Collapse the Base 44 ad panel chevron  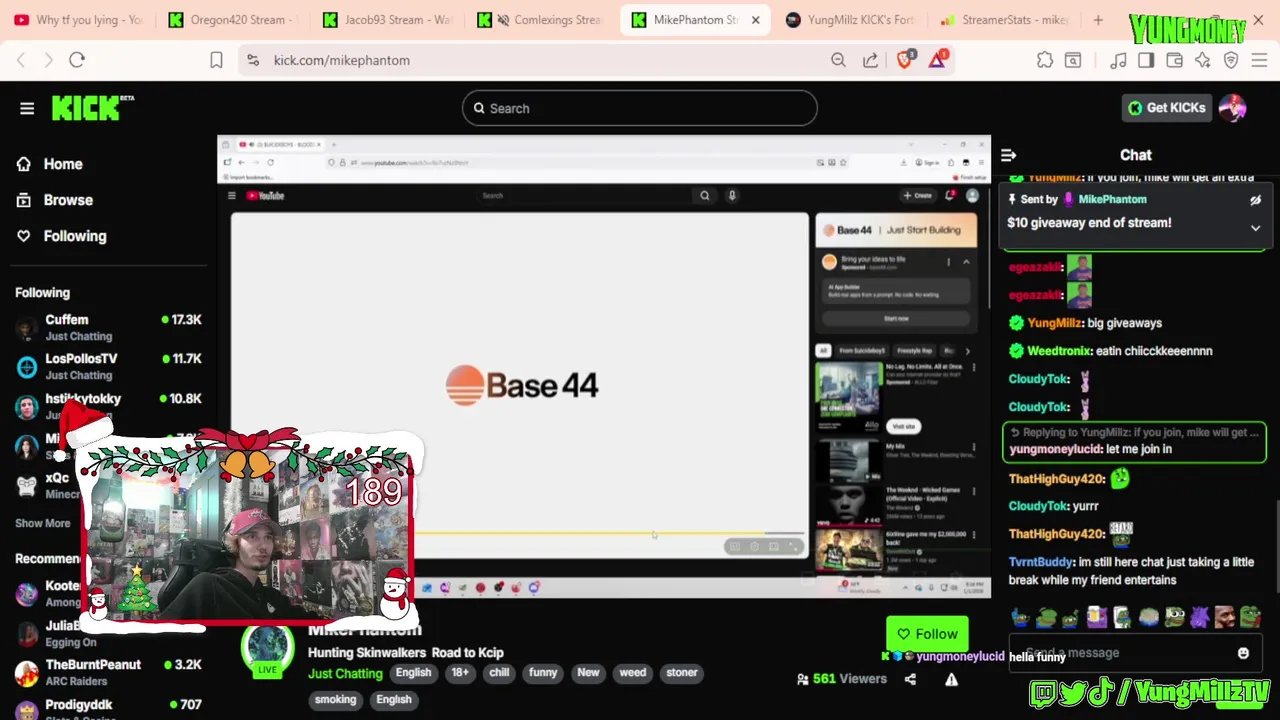[966, 262]
